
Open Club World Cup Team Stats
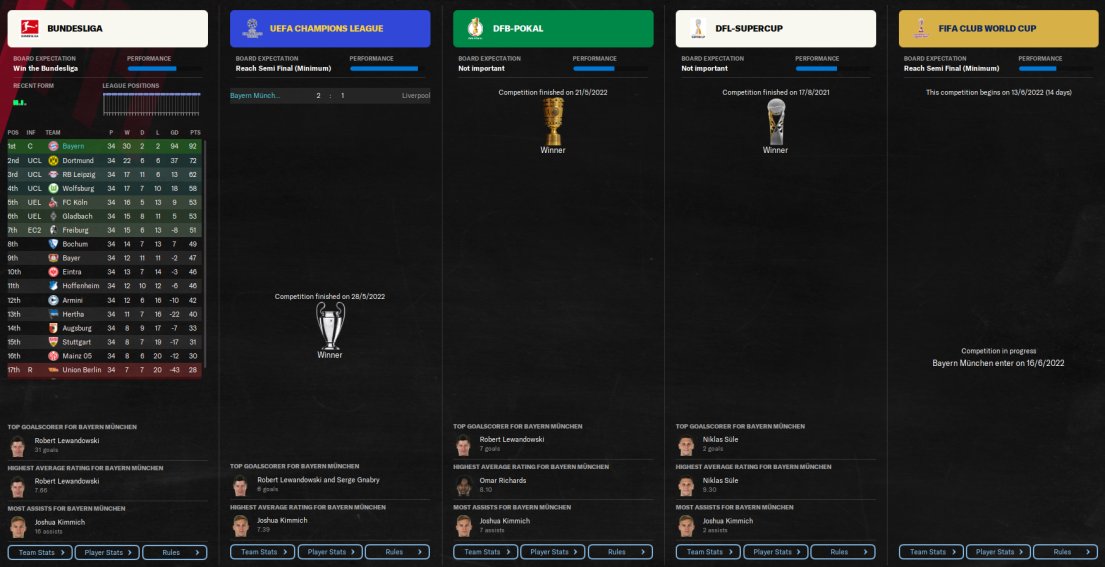click(931, 552)
